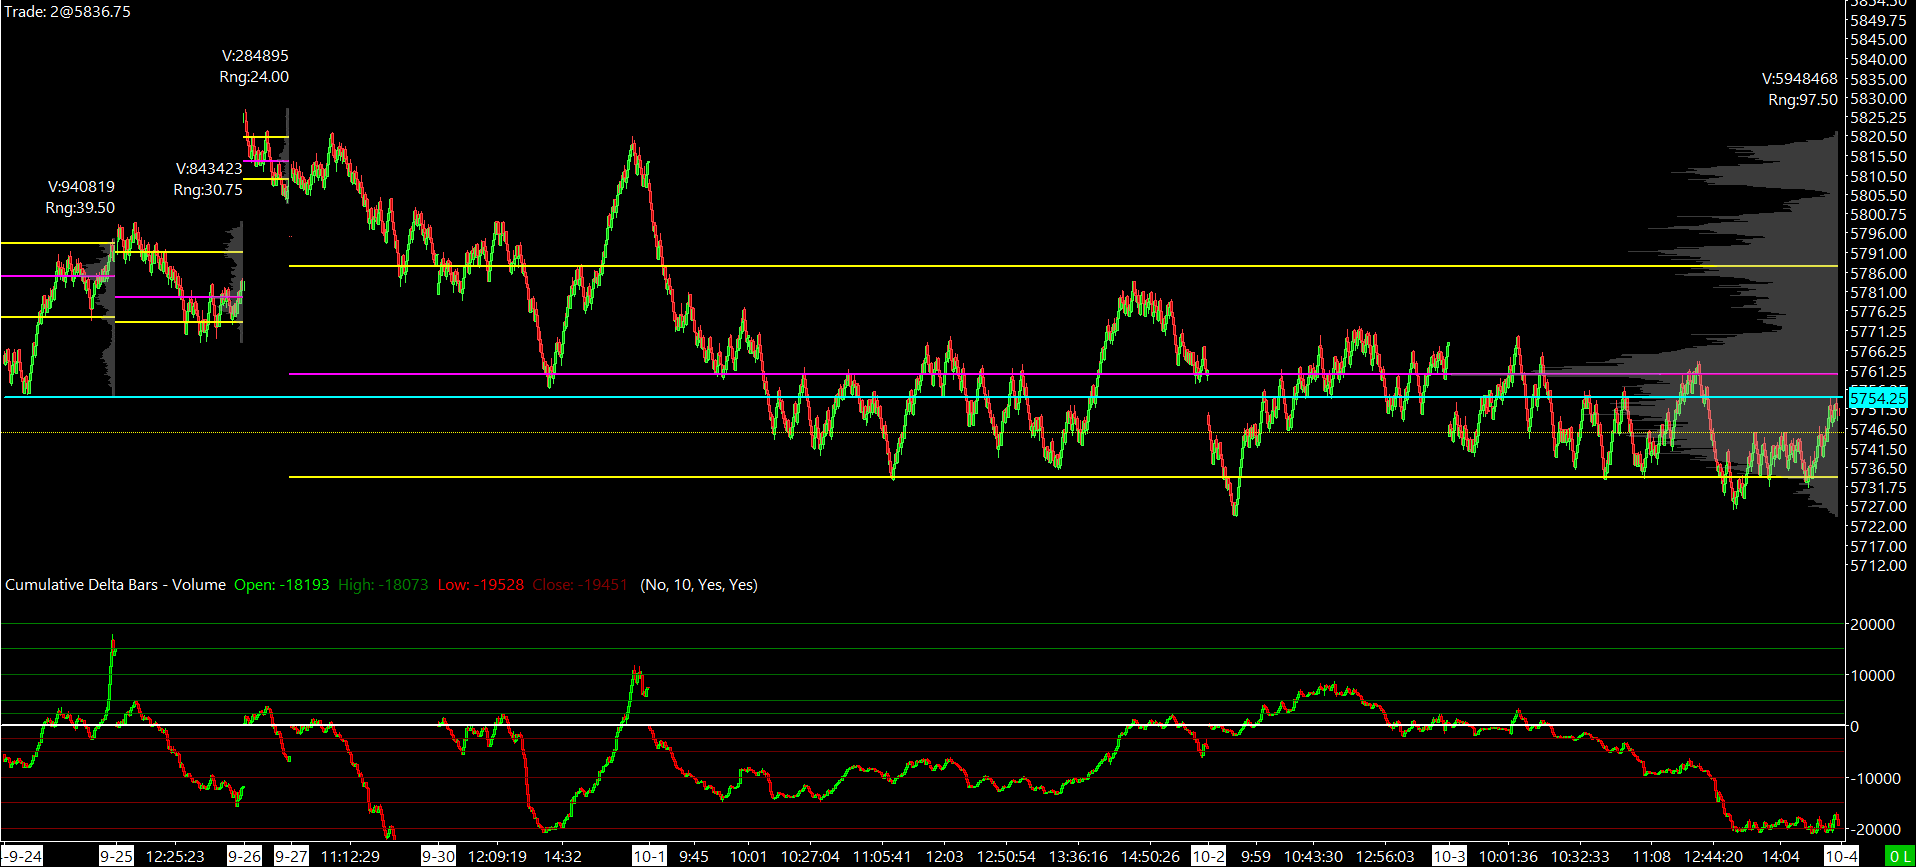
Task: Click the 10:43:30 time label
Action: click(1314, 856)
